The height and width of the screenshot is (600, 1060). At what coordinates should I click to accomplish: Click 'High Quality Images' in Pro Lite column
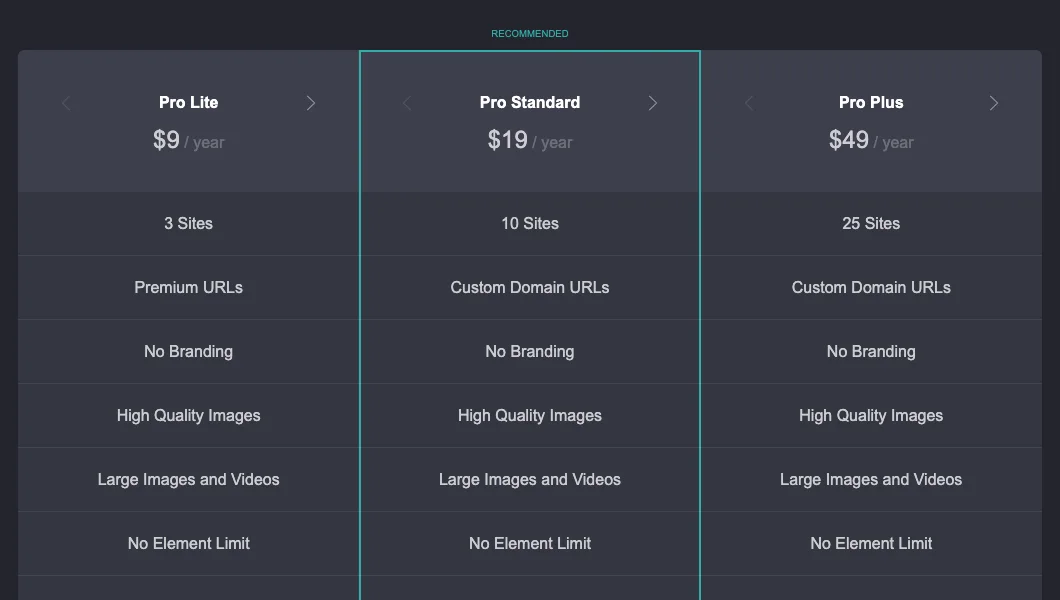[x=189, y=416]
